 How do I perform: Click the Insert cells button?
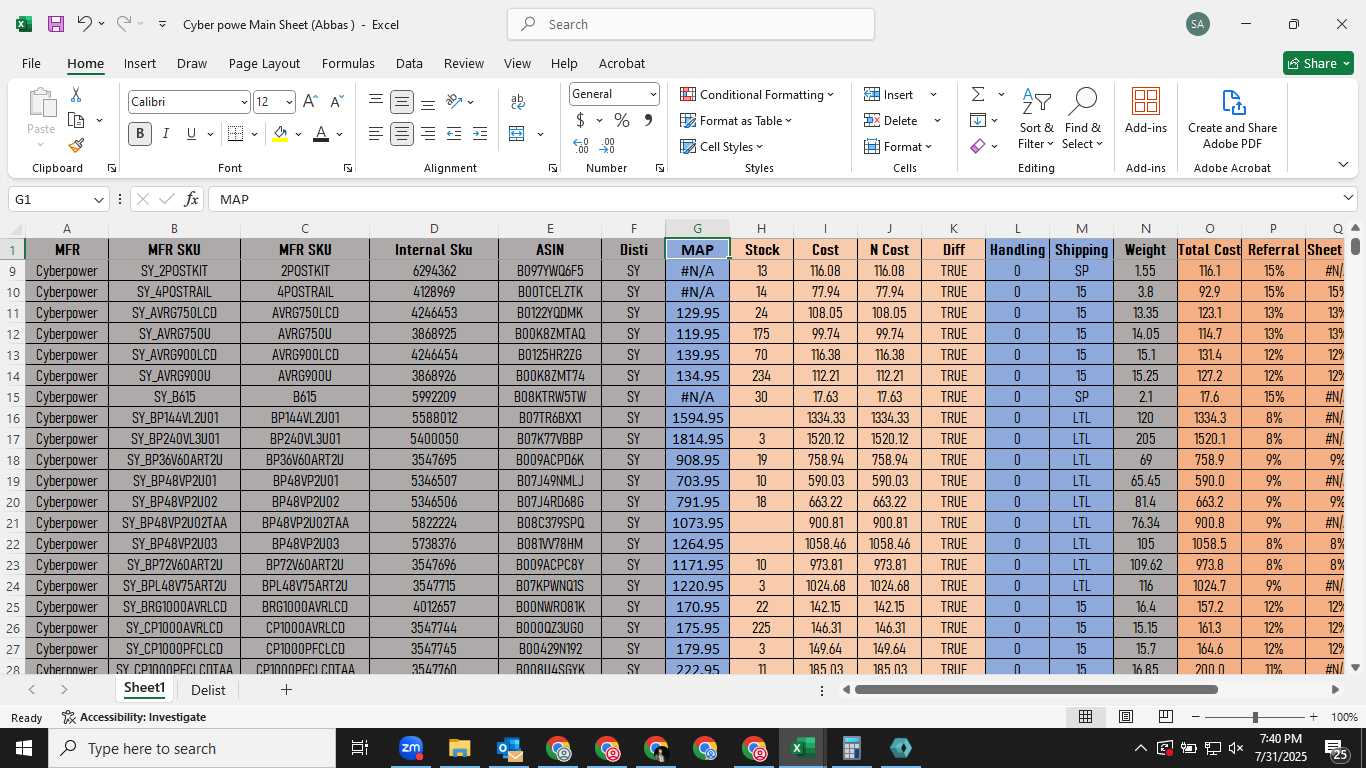(890, 94)
